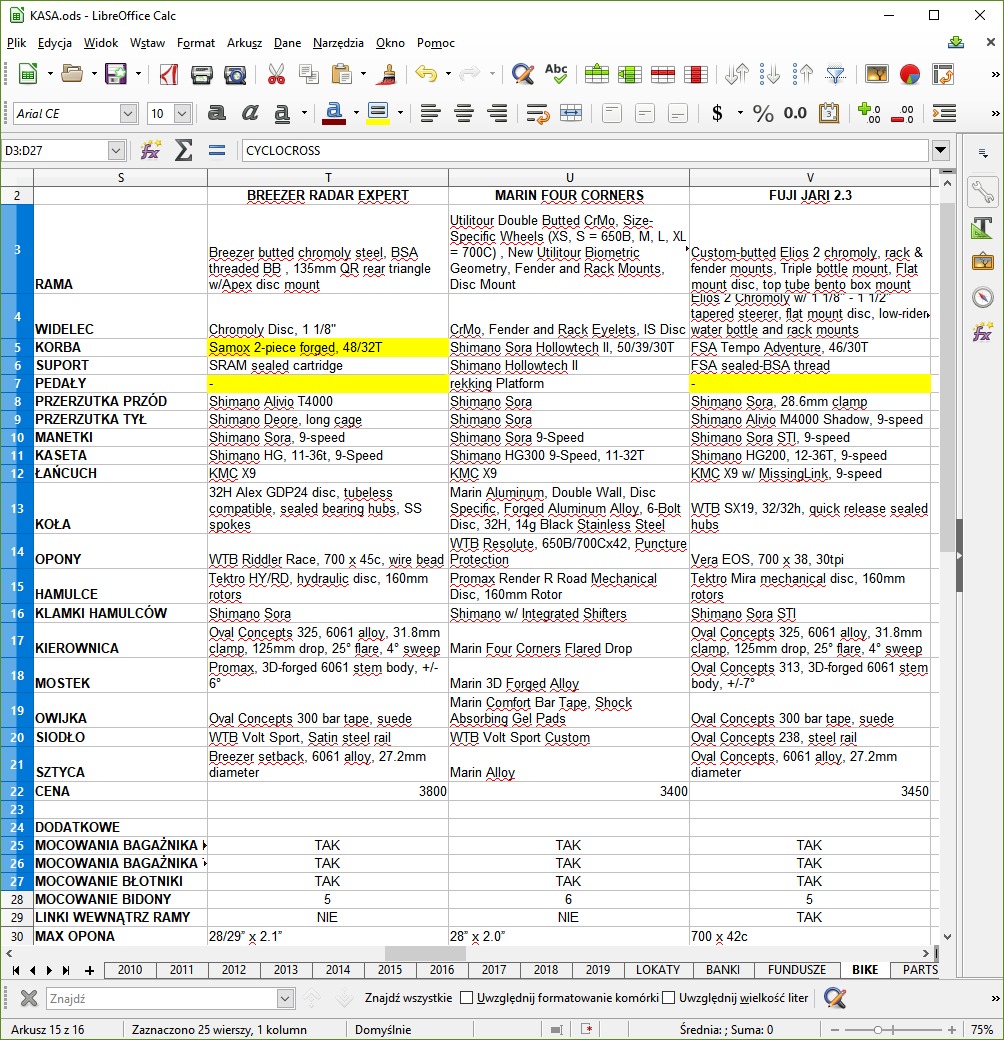Open Print Preview
Screen dimensions: 1004x1040
(x=235, y=74)
